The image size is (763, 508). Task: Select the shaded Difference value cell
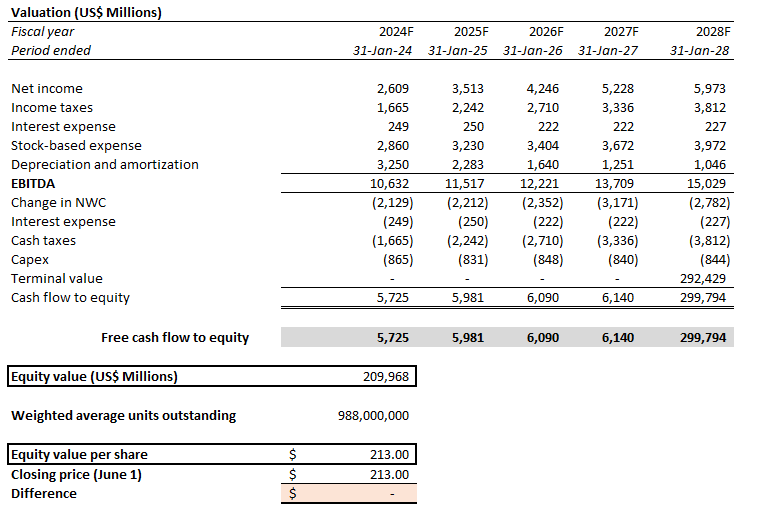(x=349, y=493)
